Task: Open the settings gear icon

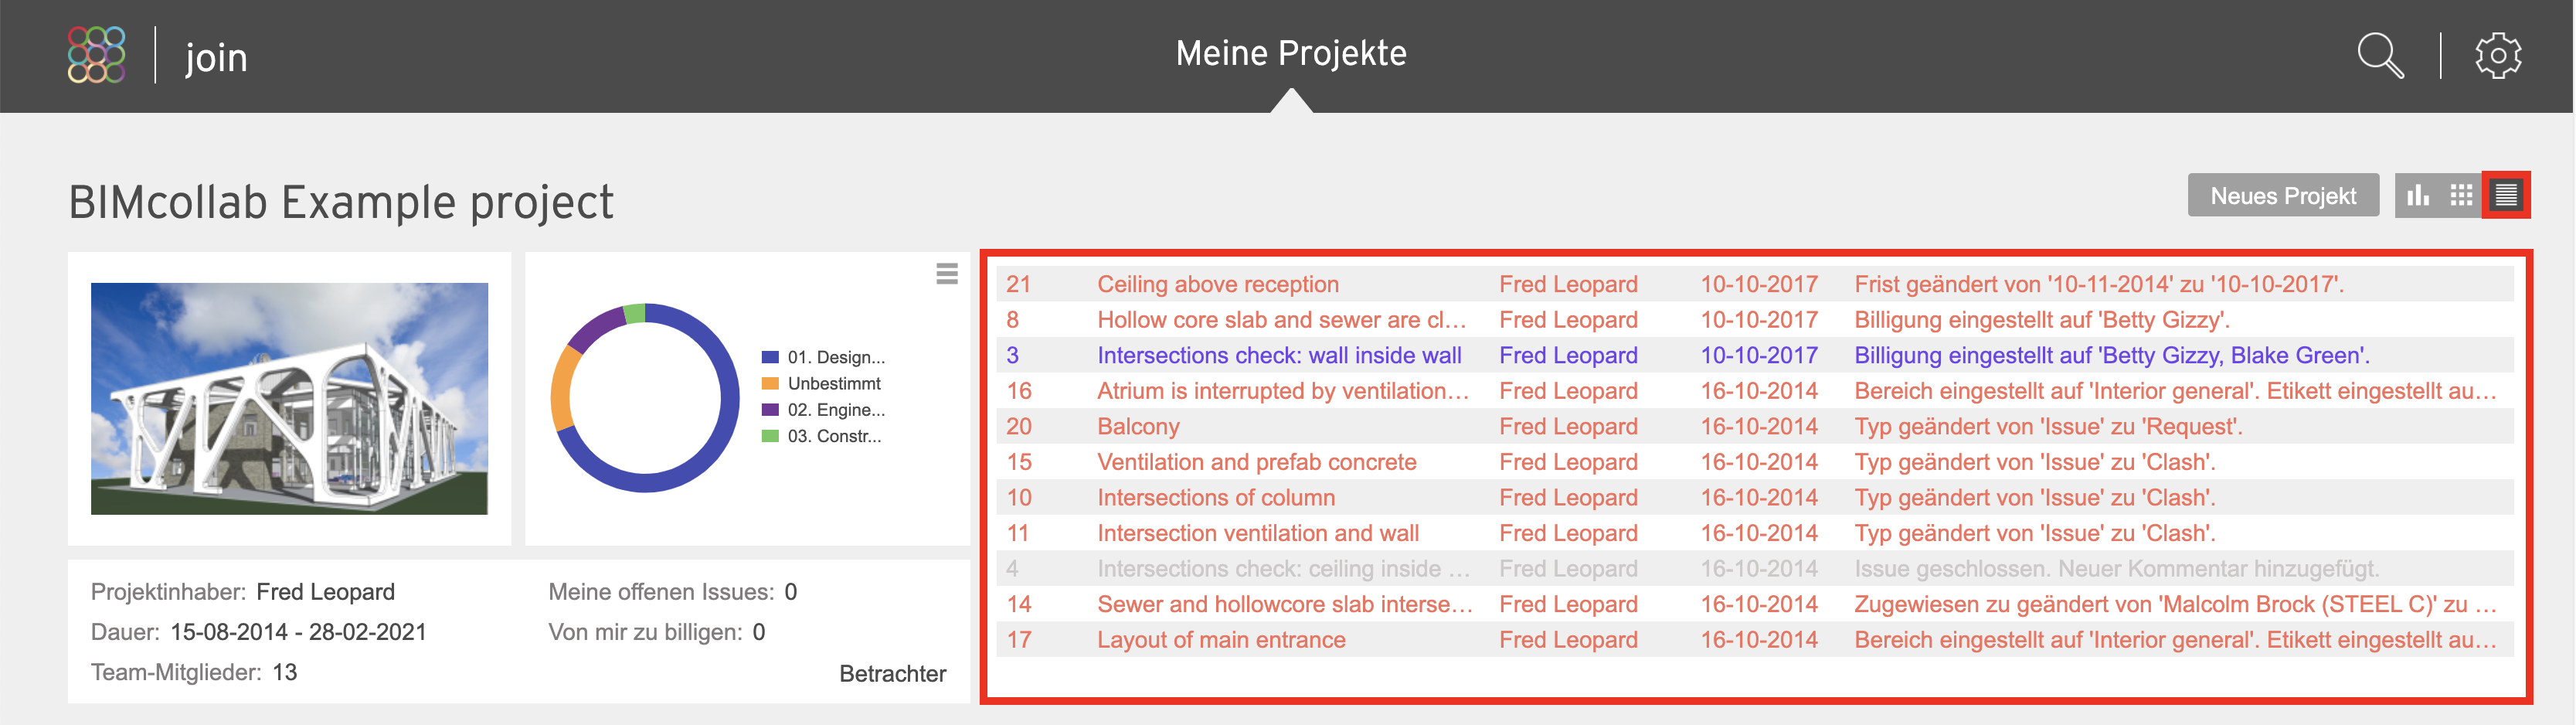Action: [x=2498, y=56]
